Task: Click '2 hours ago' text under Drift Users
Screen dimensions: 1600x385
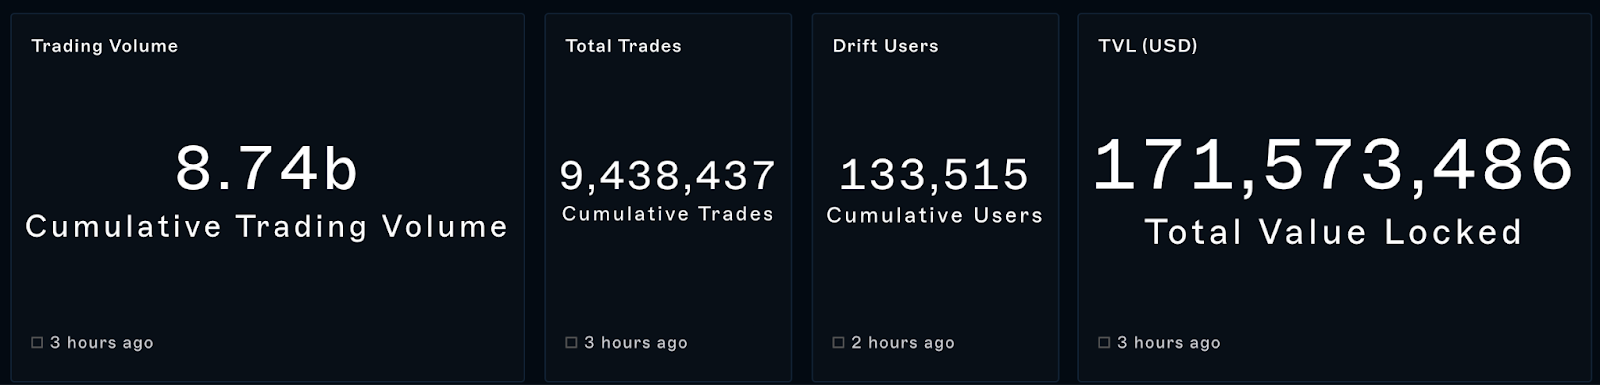Action: [903, 343]
